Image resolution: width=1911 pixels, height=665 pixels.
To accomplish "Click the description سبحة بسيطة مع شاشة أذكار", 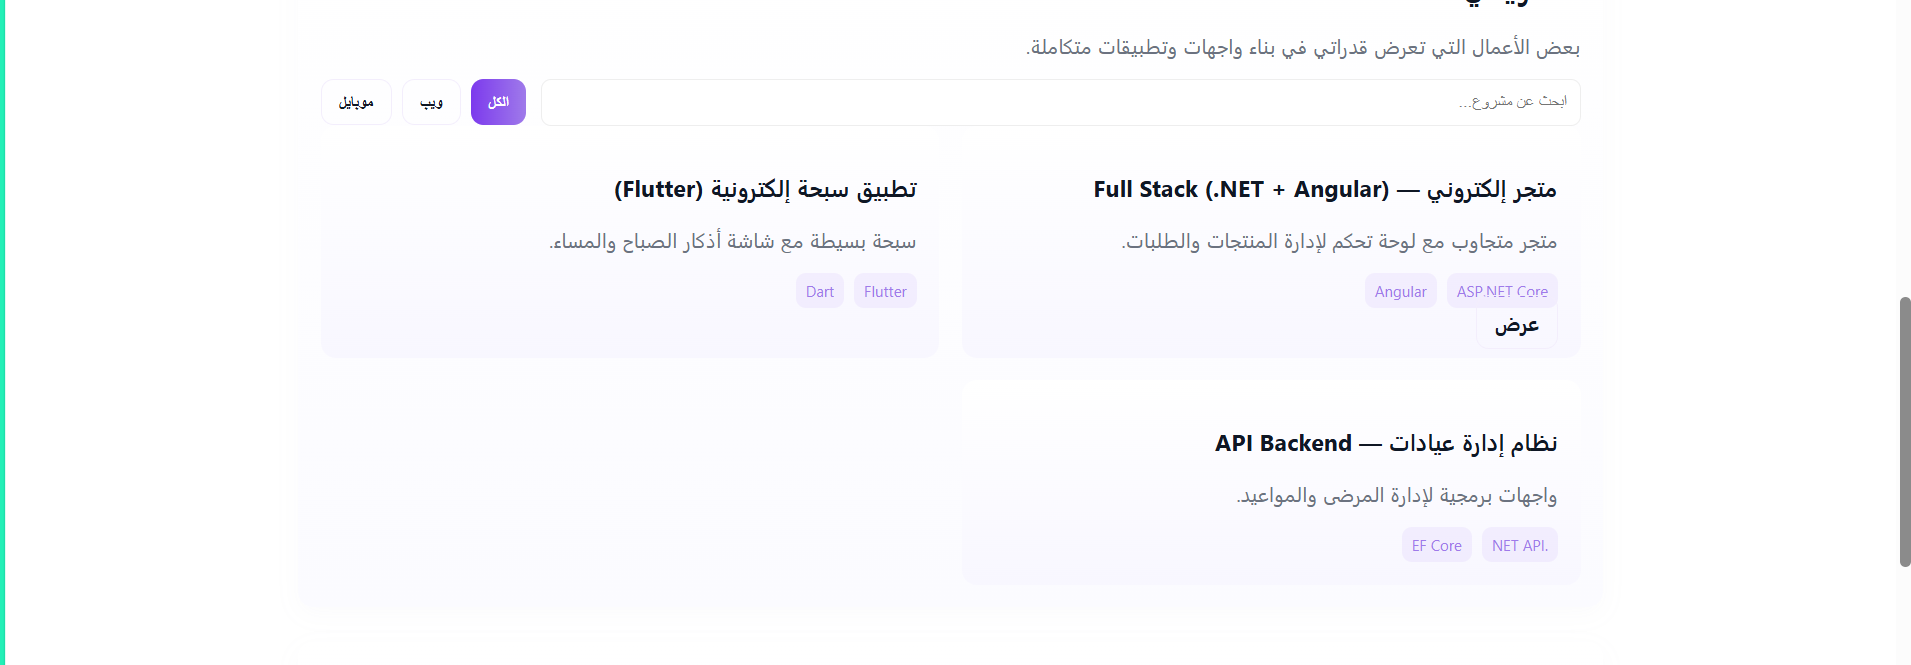I will [732, 242].
